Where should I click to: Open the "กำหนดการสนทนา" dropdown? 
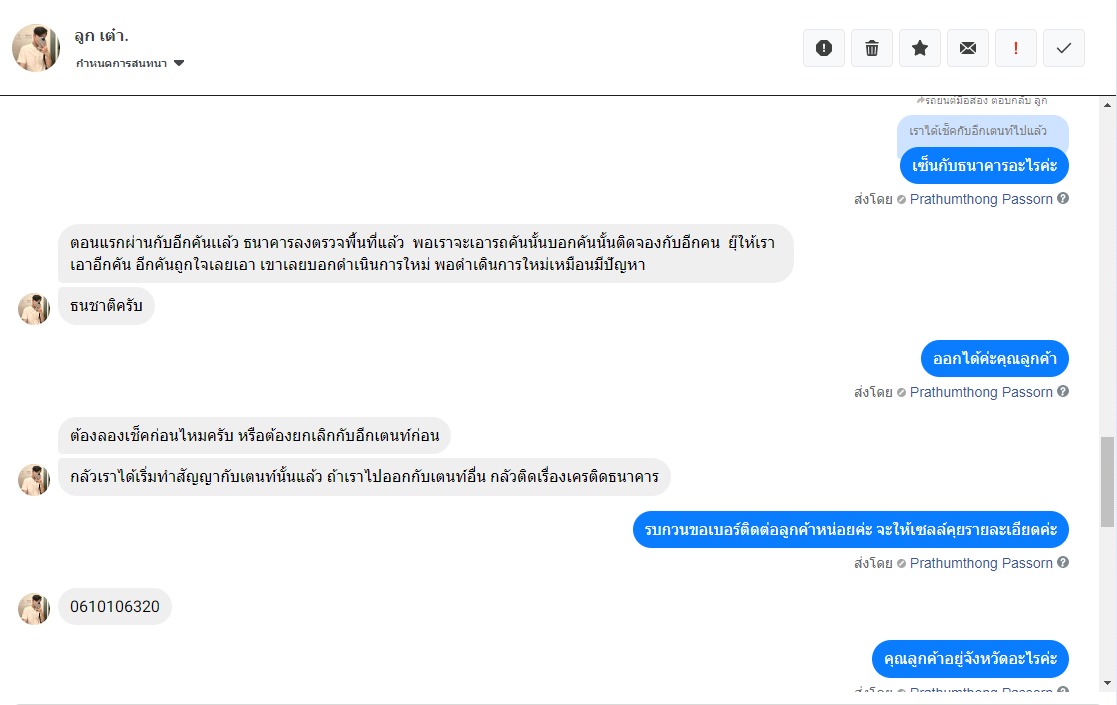(x=122, y=63)
